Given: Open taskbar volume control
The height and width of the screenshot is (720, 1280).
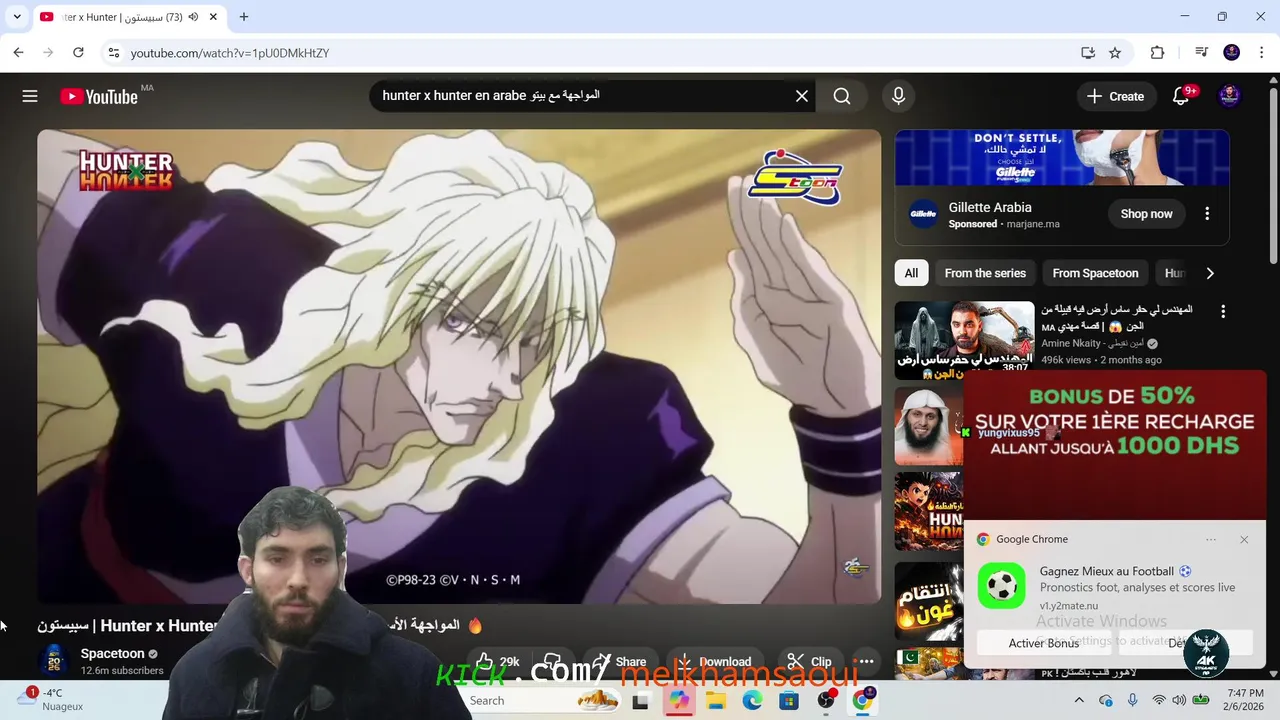Looking at the screenshot, I should (1180, 700).
